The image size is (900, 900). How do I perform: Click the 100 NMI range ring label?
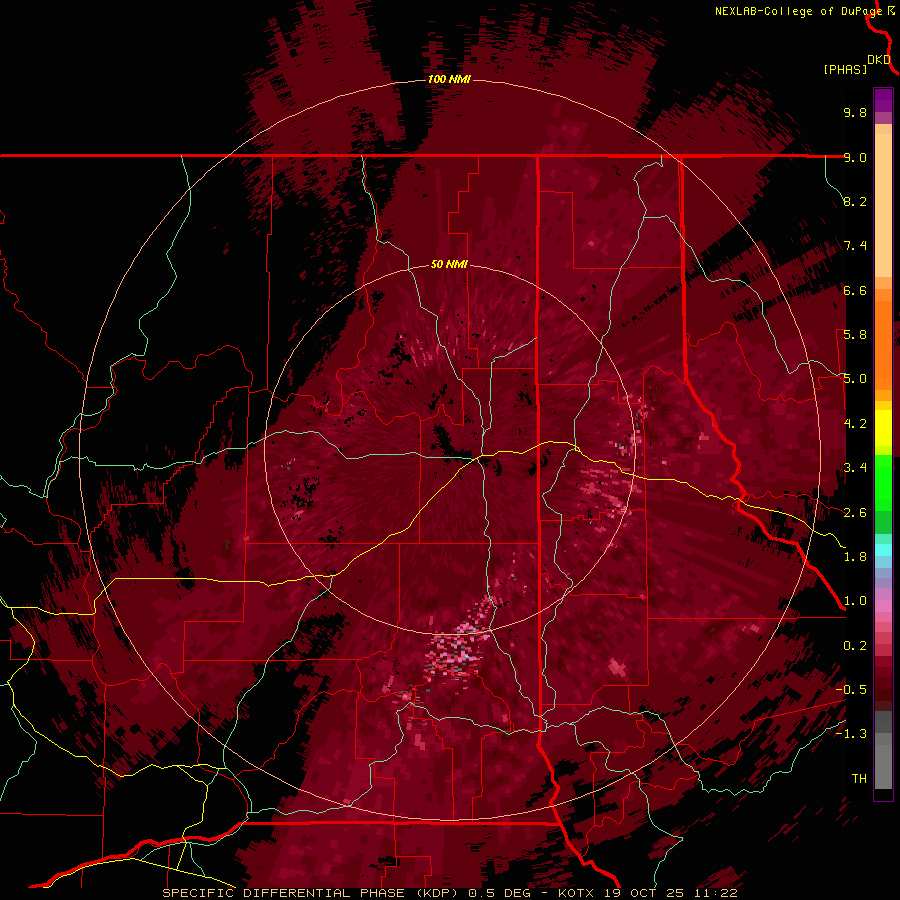tap(449, 79)
